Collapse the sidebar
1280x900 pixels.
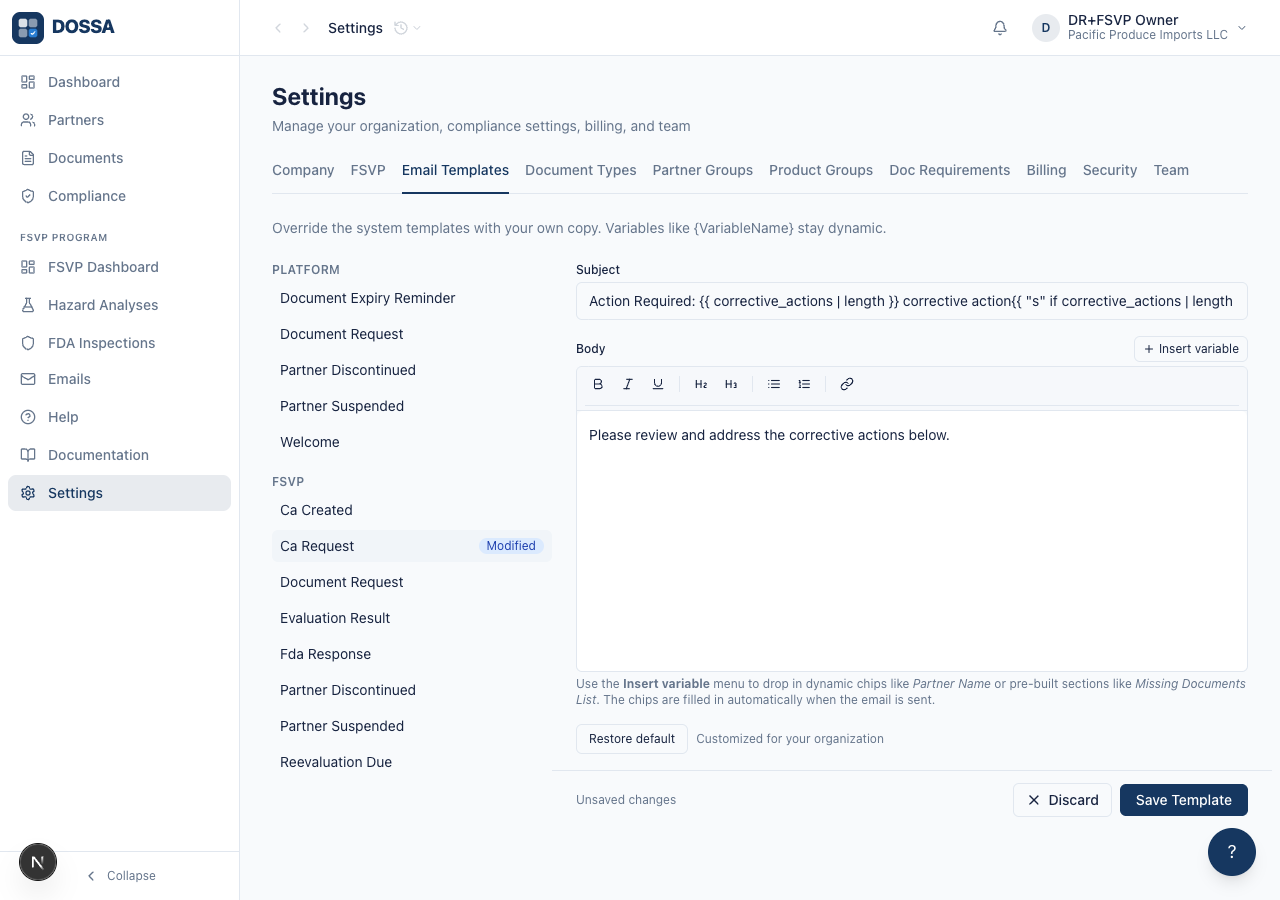[x=120, y=876]
